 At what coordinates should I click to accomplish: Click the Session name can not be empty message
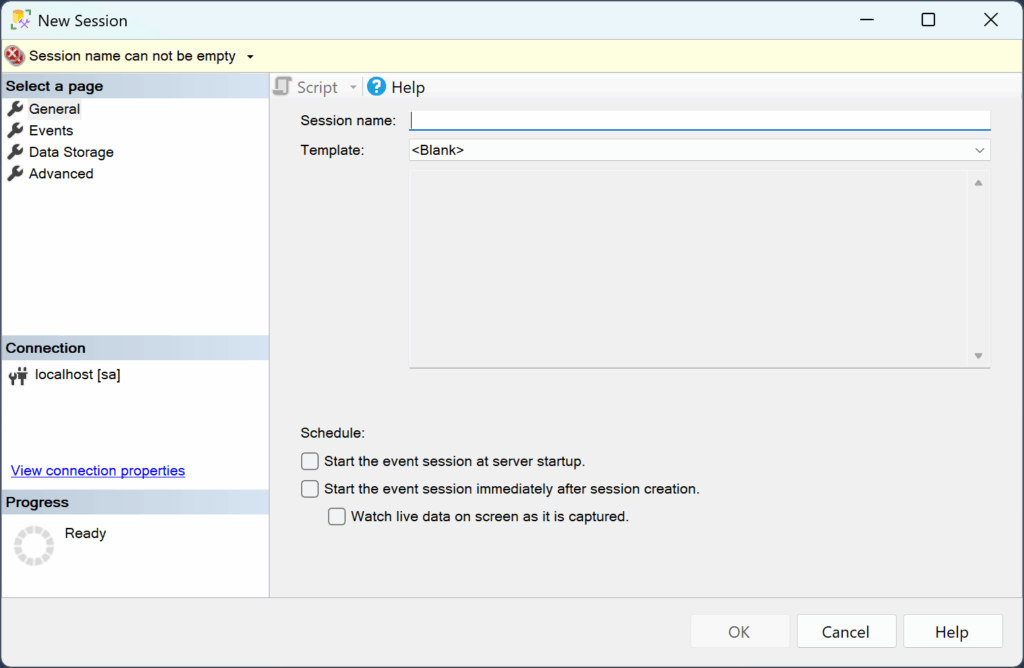coord(132,56)
